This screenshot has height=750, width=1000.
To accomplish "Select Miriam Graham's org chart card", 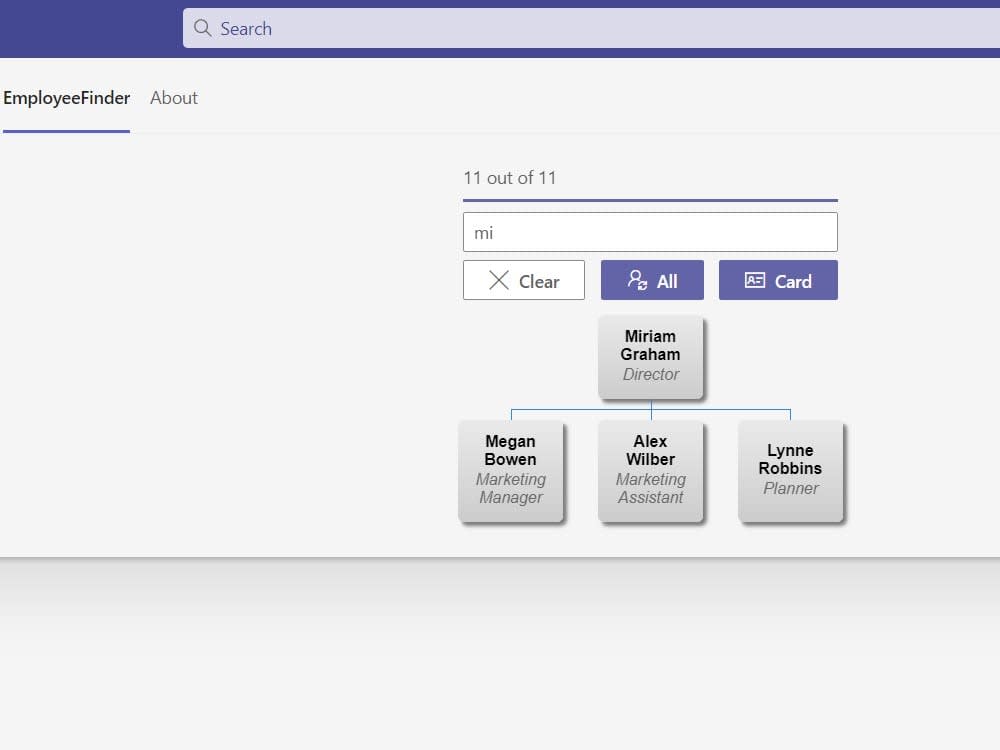I will click(x=651, y=355).
